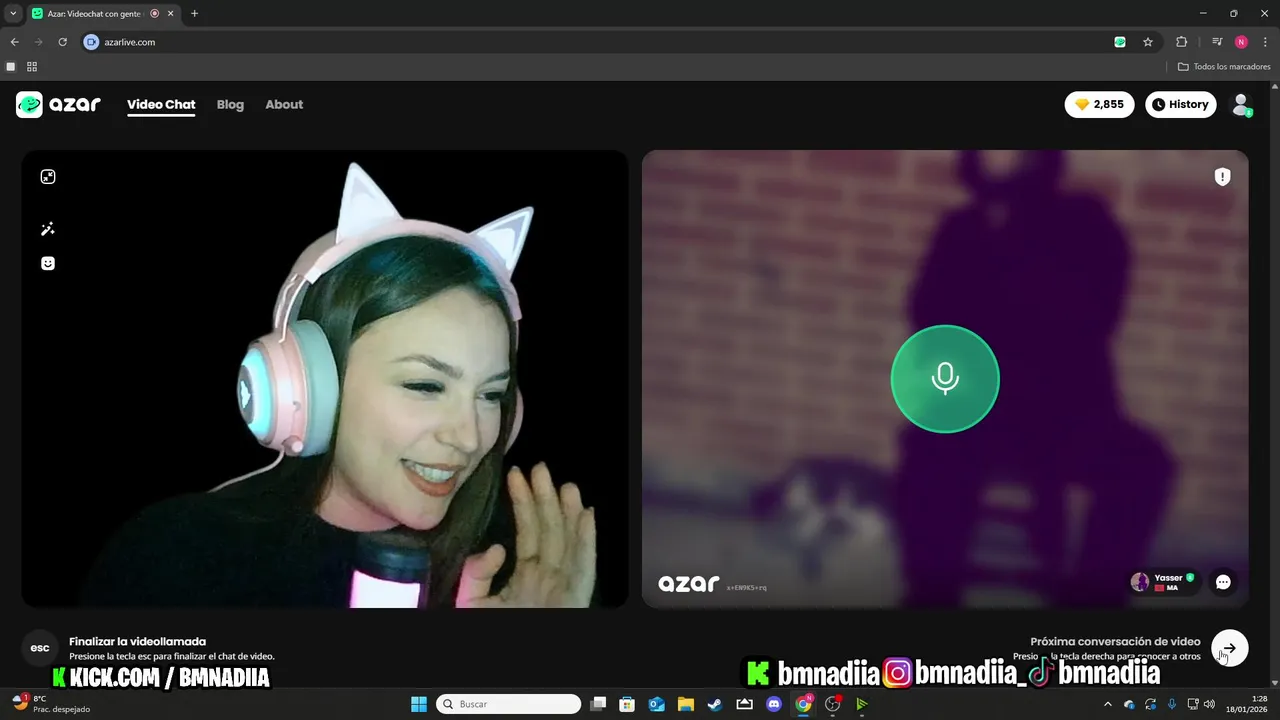
Task: Click the next conversation arrow button
Action: coord(1230,648)
